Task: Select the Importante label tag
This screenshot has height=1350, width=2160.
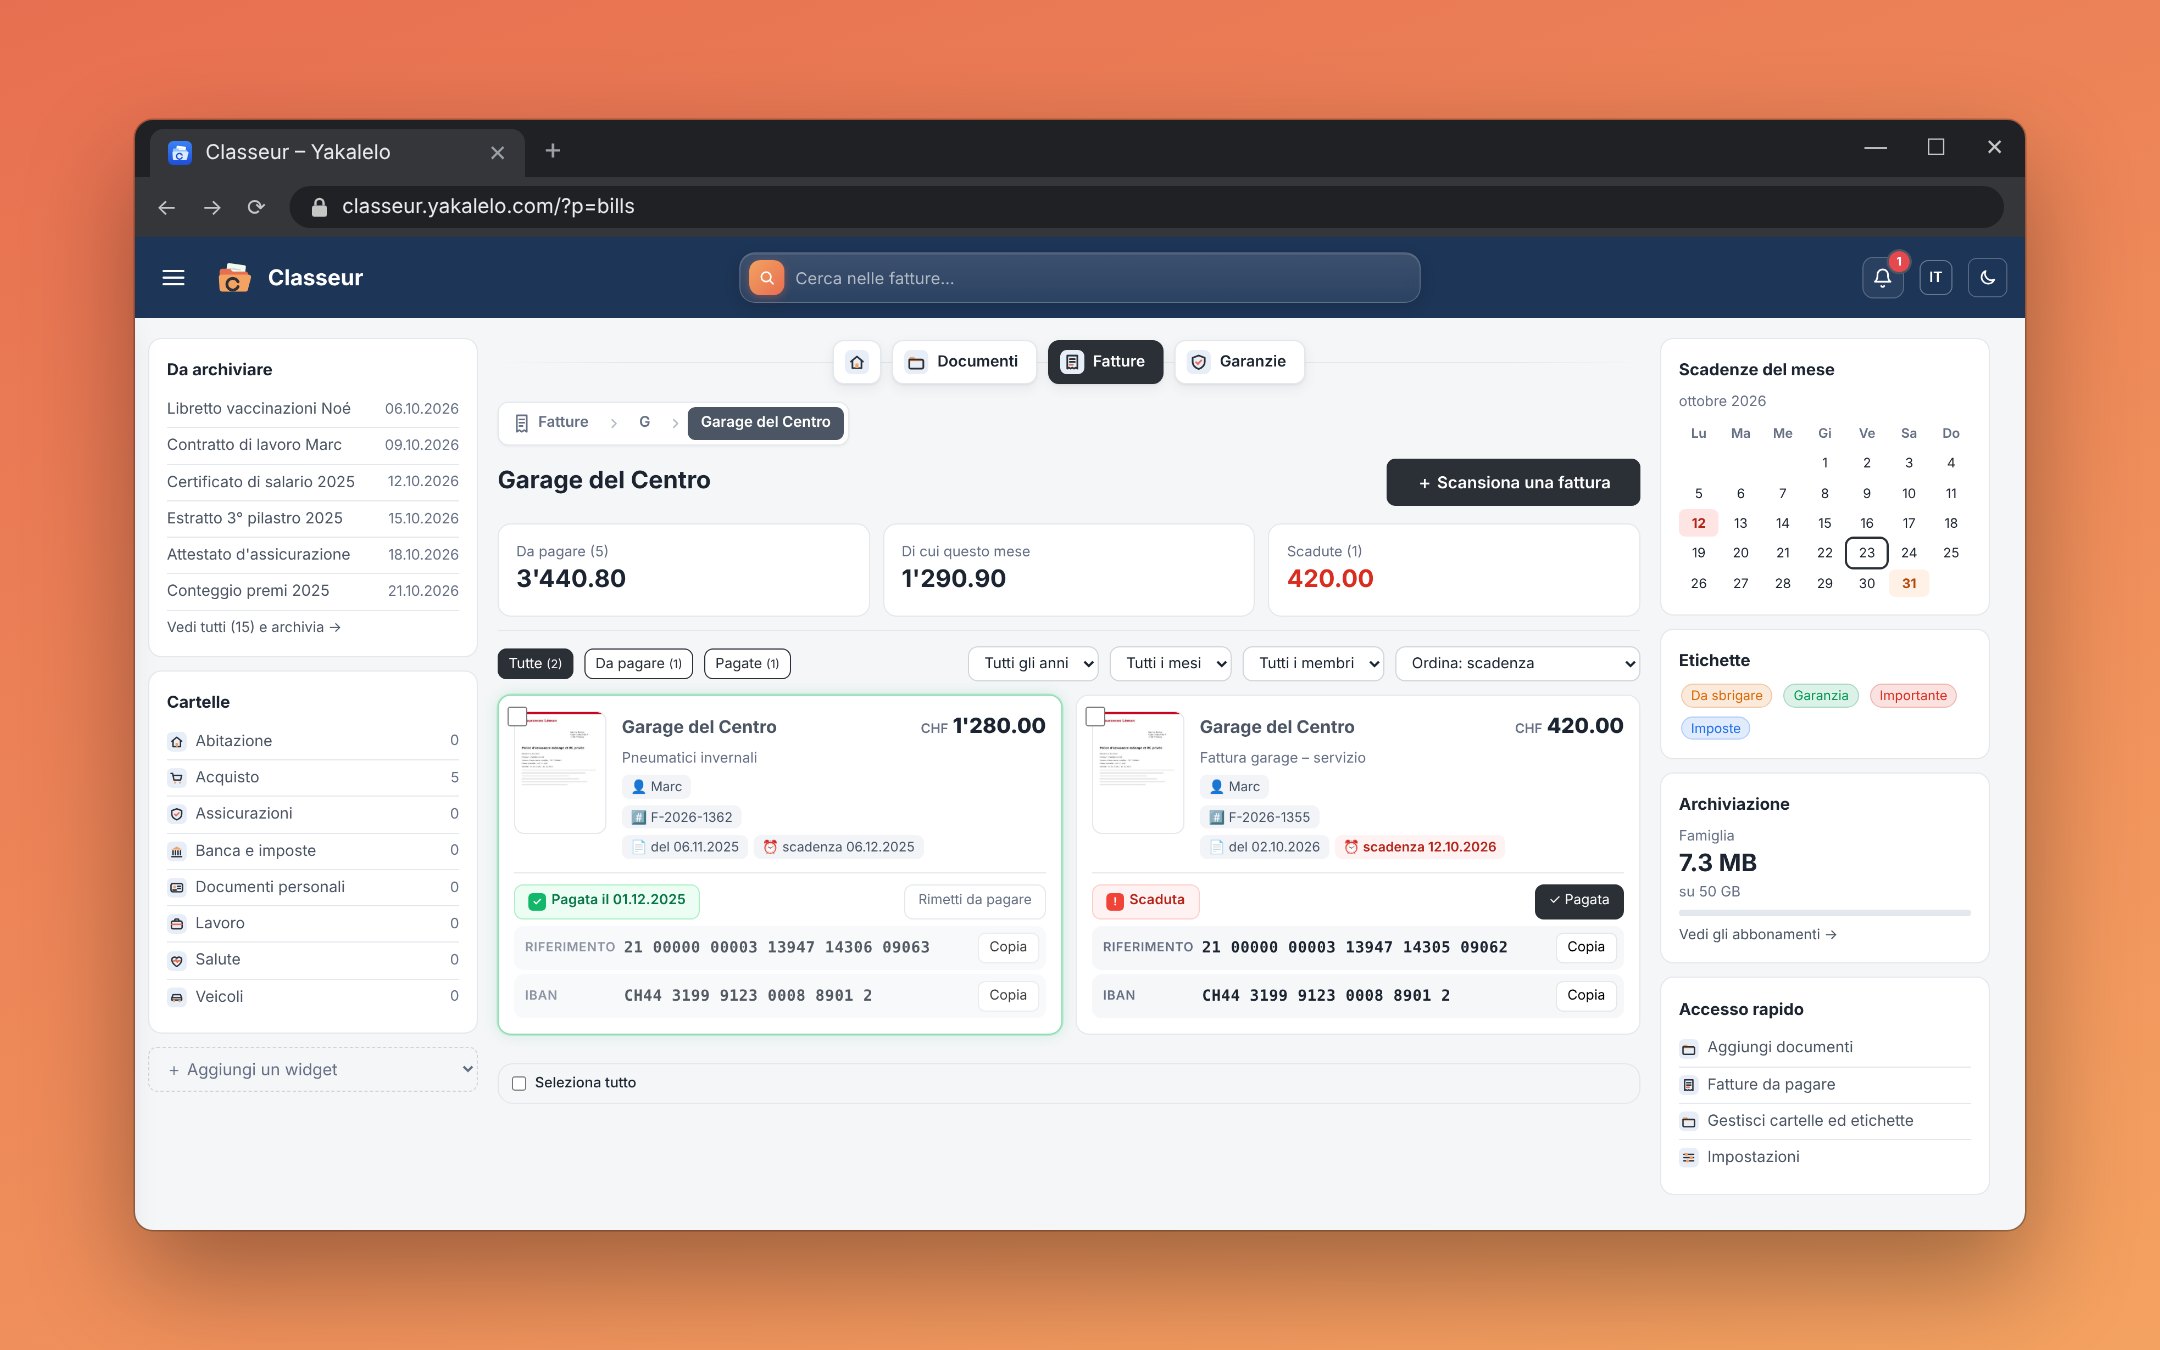Action: [1912, 696]
